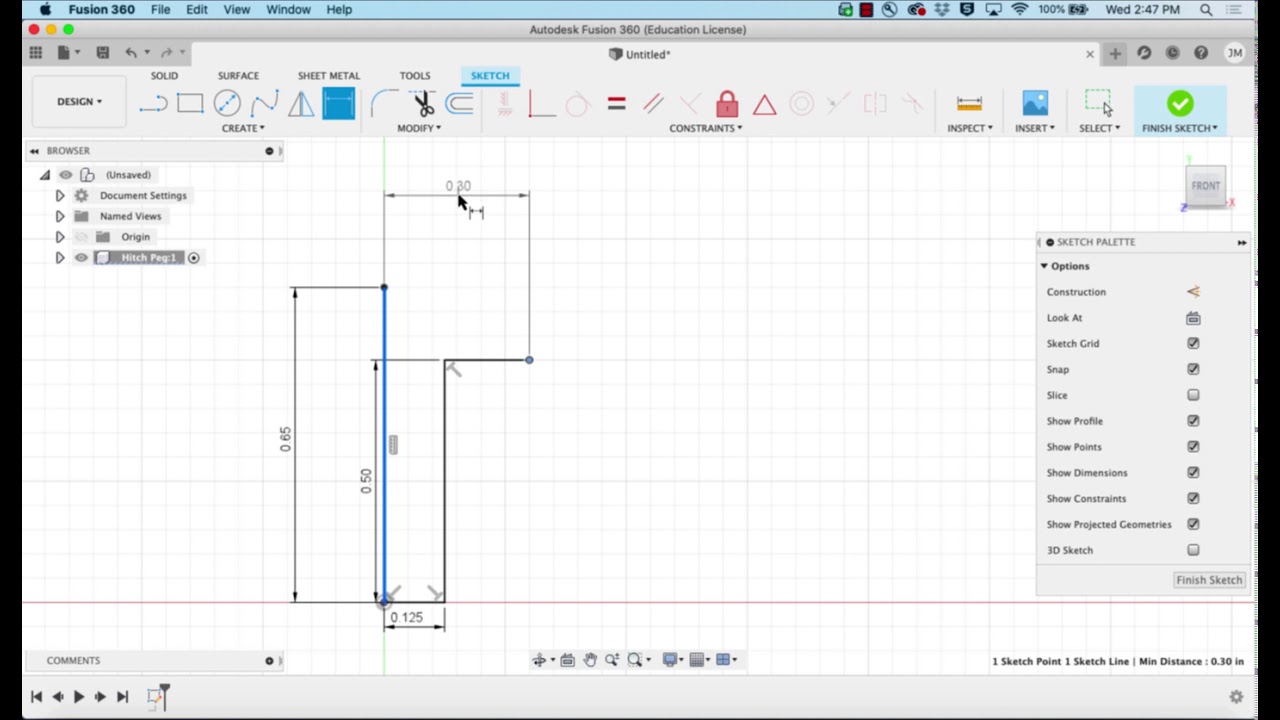
Task: Select the Circle sketch tool
Action: [x=227, y=103]
